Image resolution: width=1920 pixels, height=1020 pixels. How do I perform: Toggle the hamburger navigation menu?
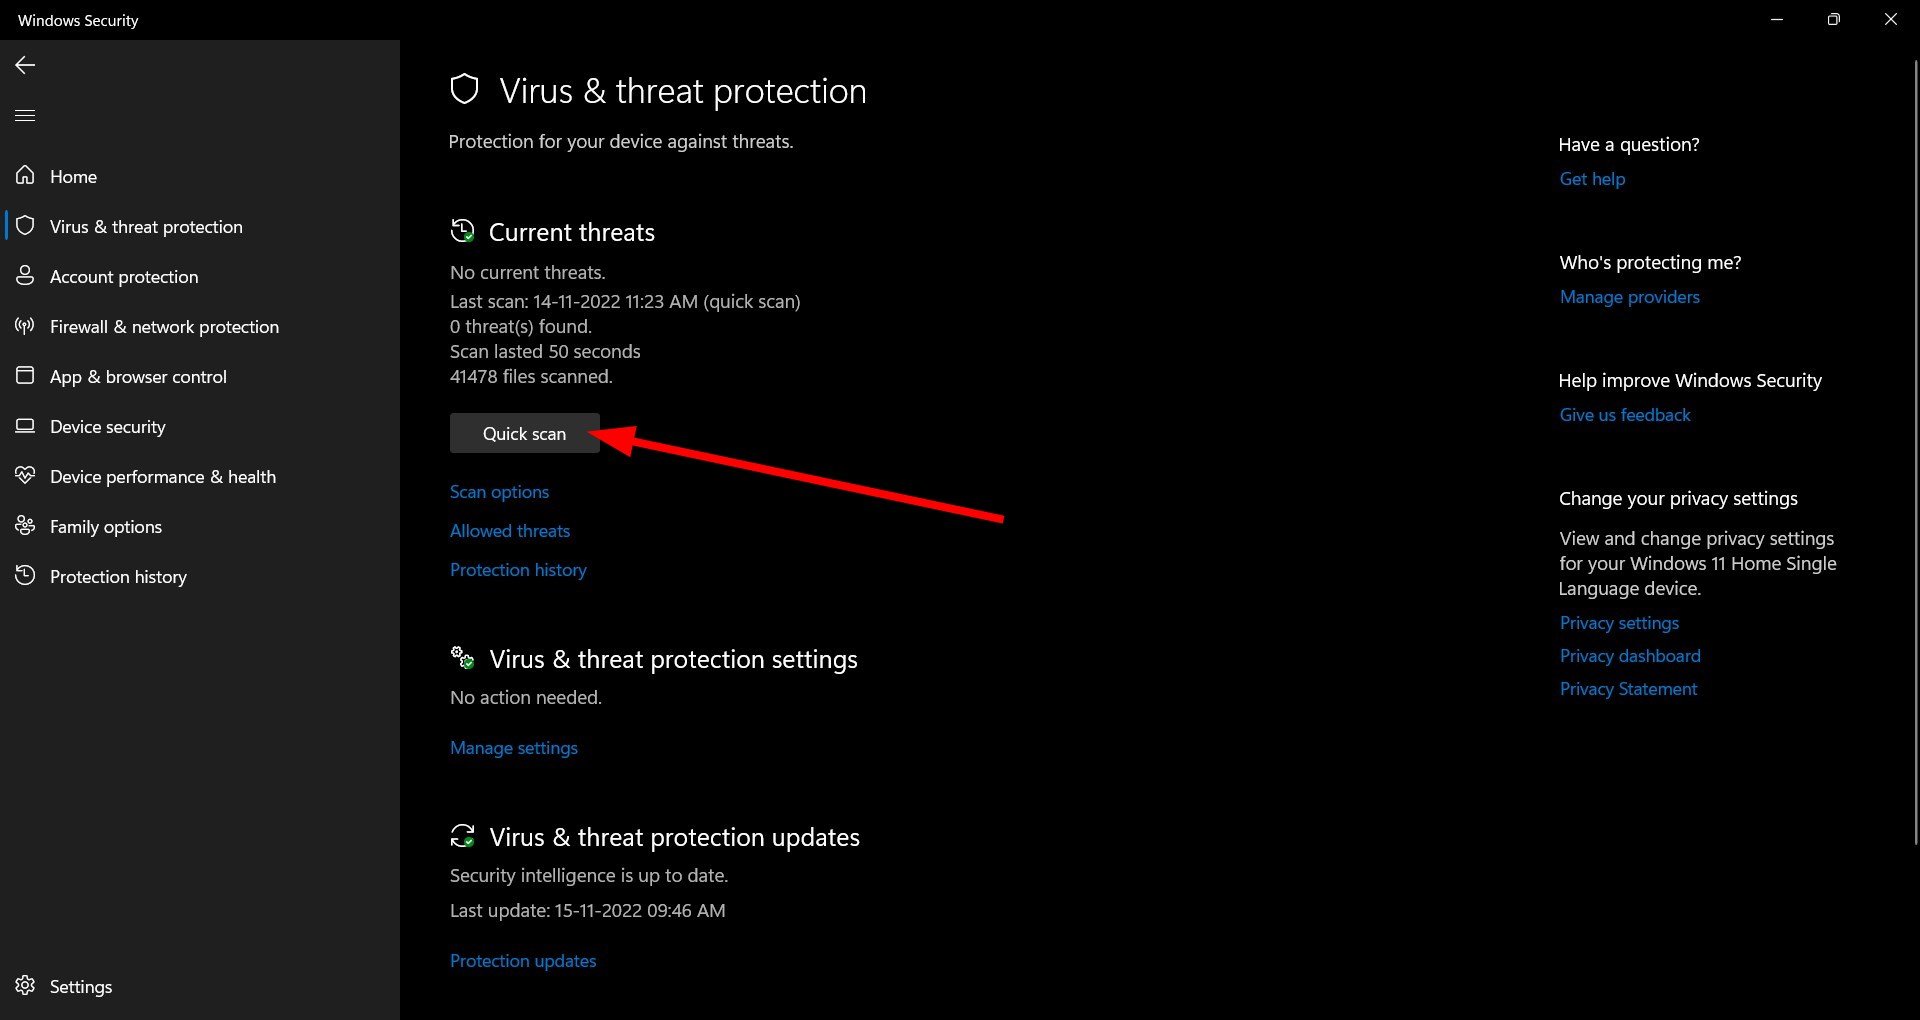[25, 115]
